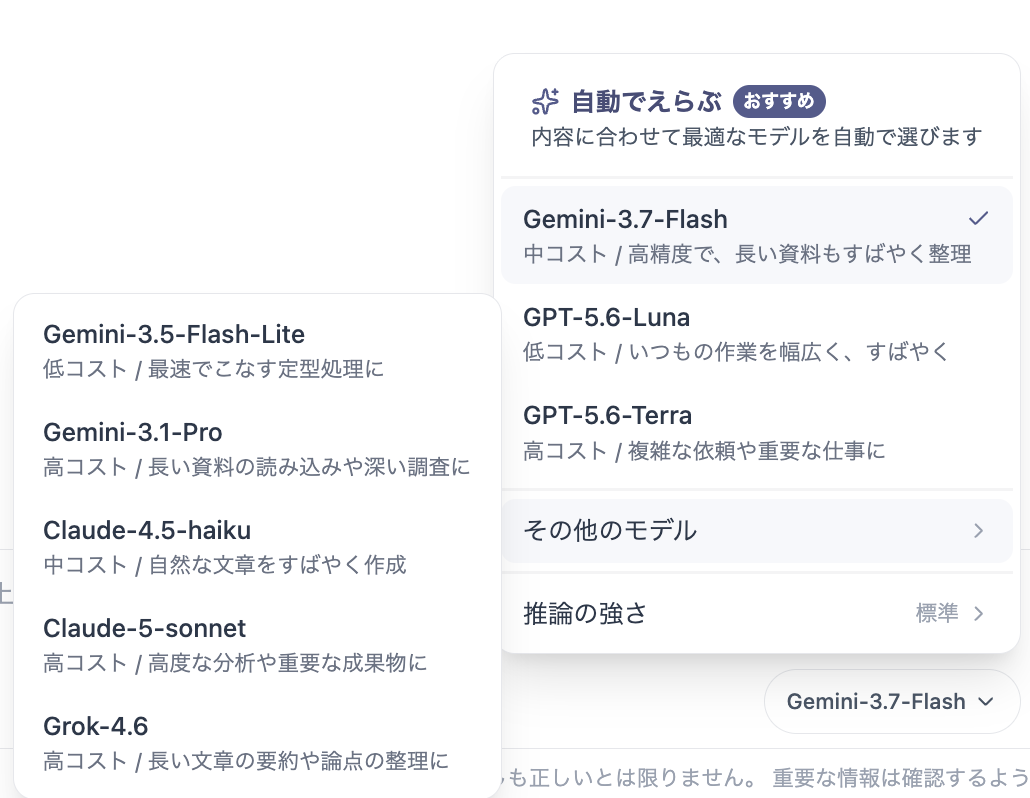
Task: Select the 自動でえらぶ option
Action: coord(757,117)
